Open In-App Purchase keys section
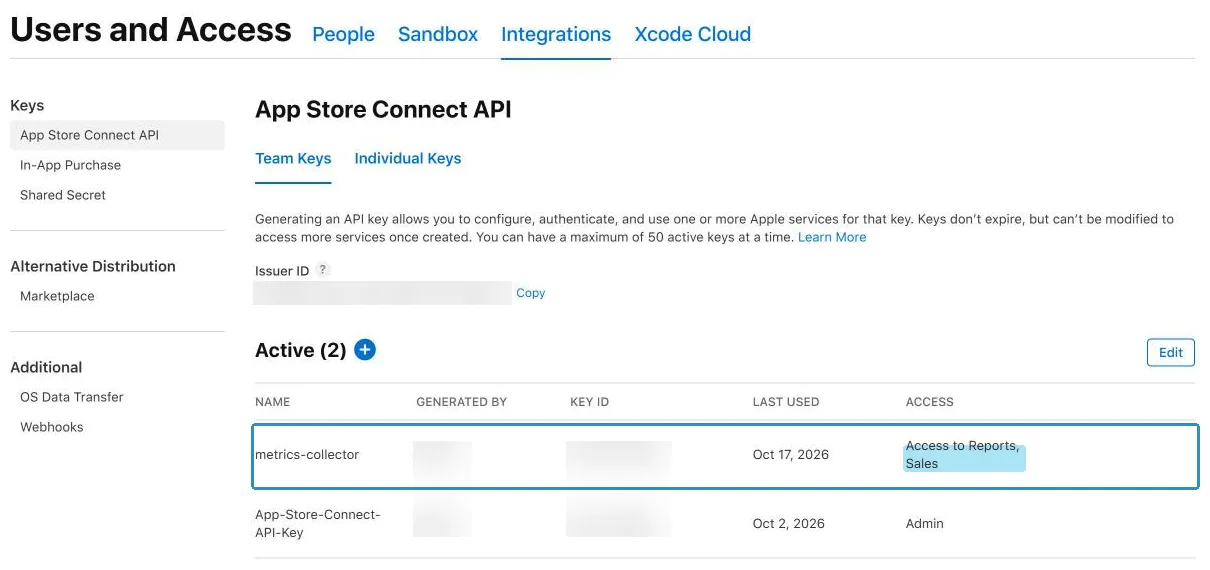The height and width of the screenshot is (570, 1210). point(70,165)
